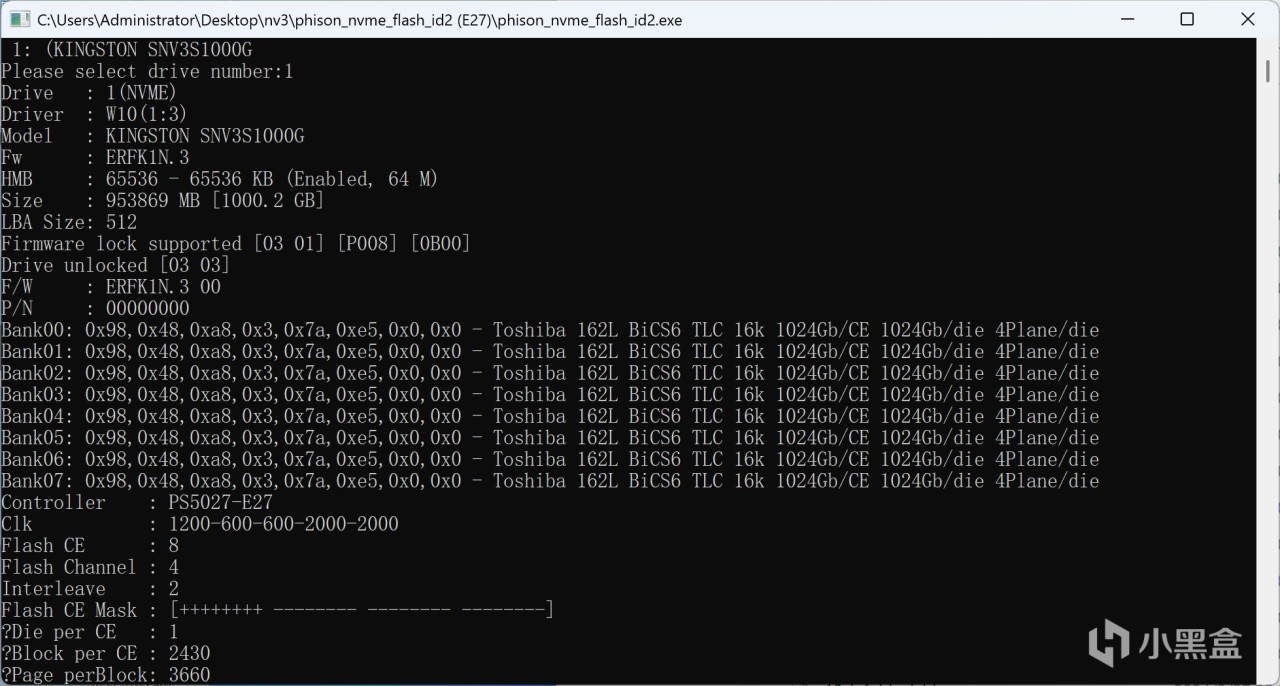Click the '?Block per CE : 2430' line
The height and width of the screenshot is (686, 1280).
coord(106,653)
